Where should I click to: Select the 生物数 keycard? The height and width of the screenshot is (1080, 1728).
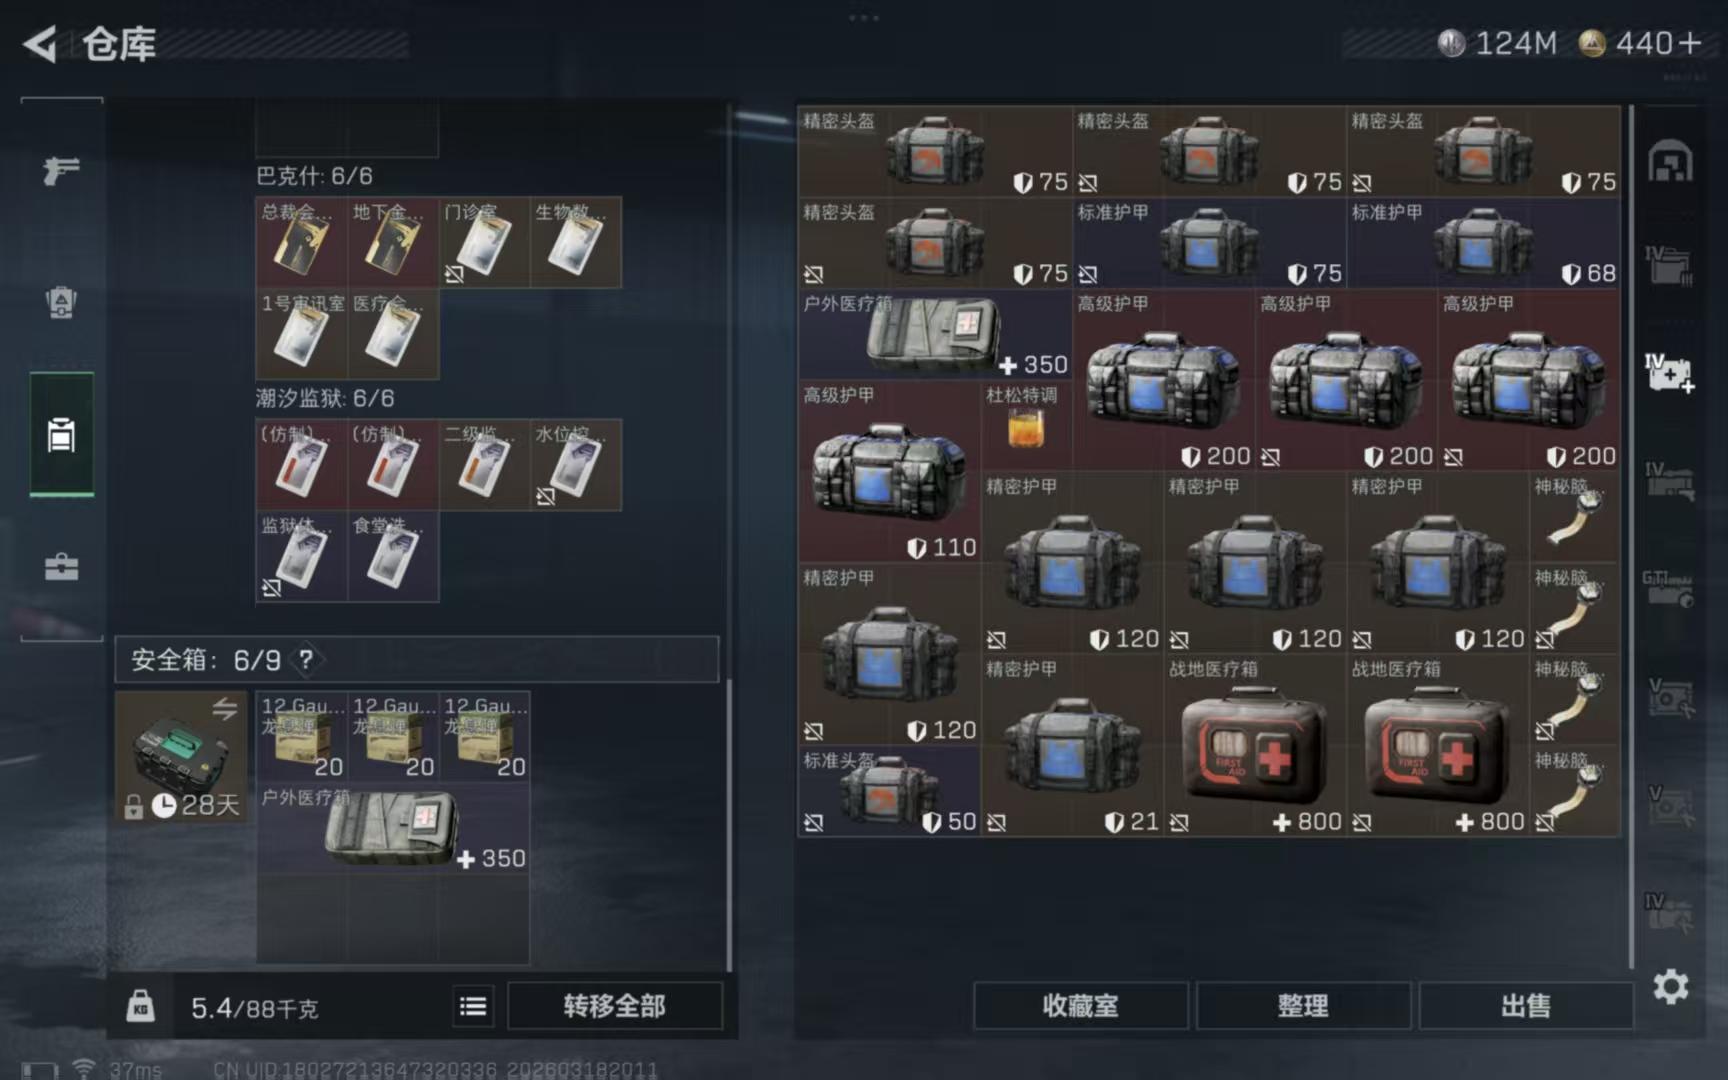575,242
